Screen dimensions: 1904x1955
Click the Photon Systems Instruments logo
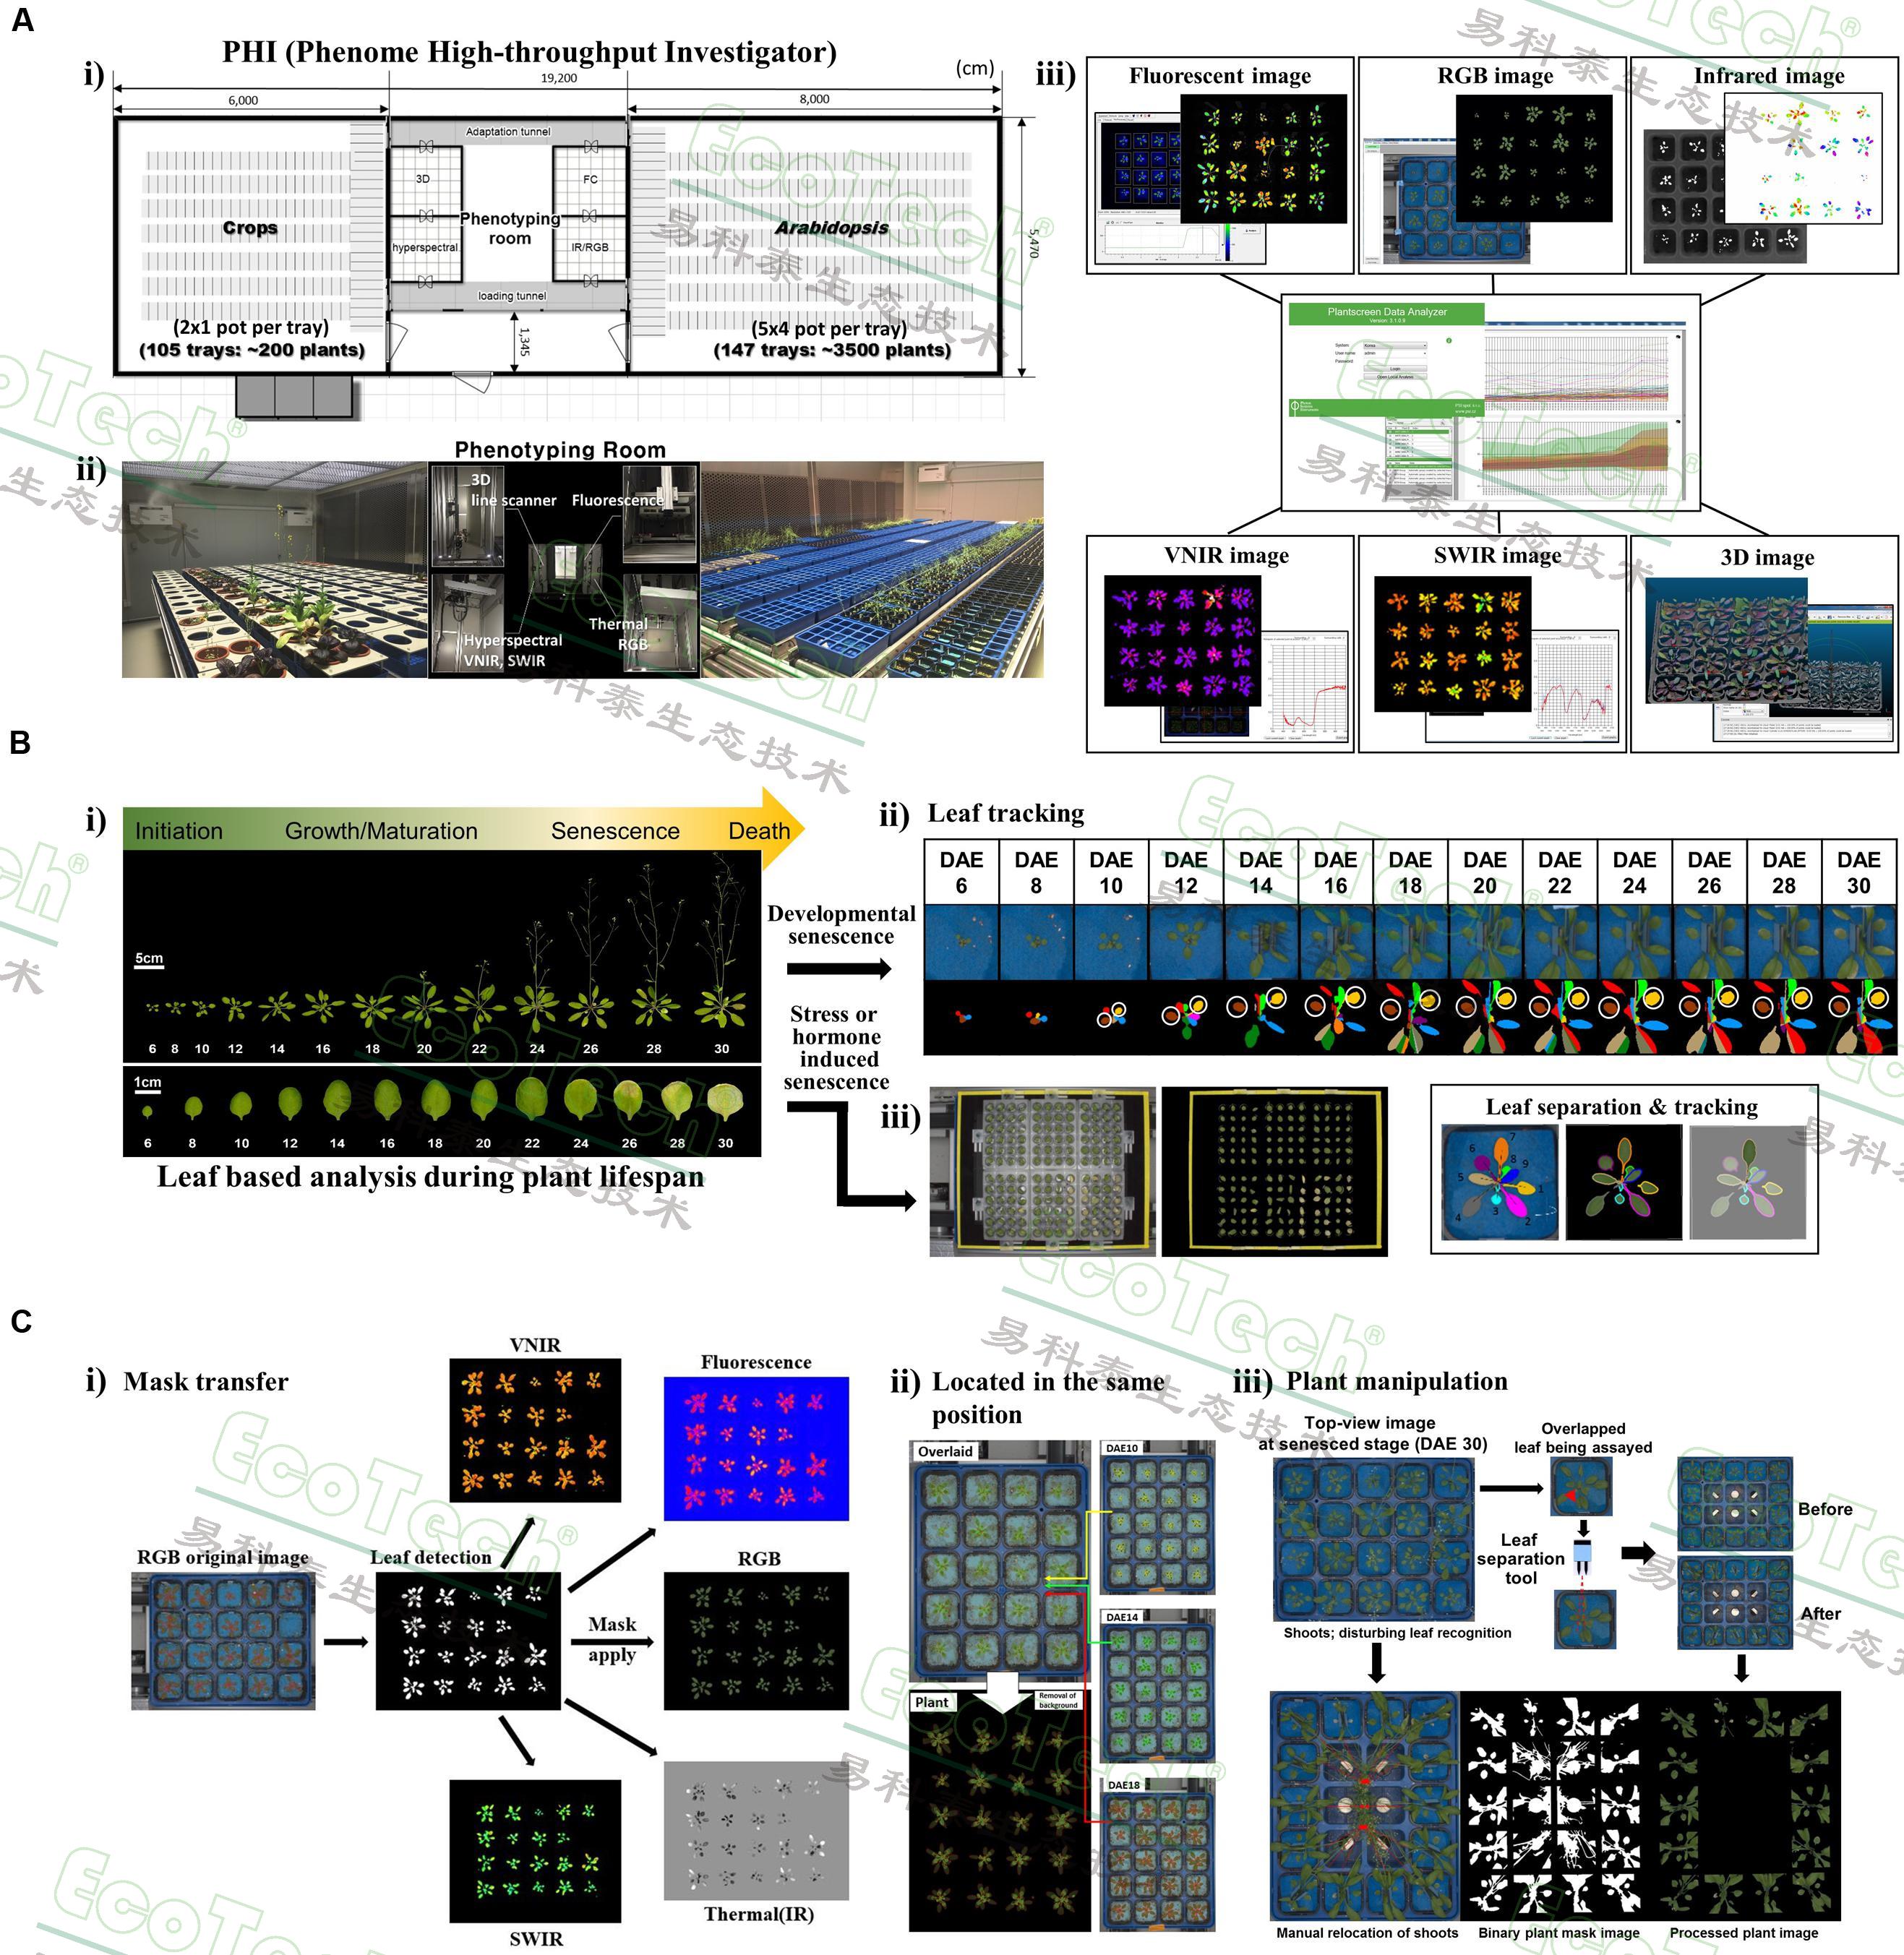click(x=1305, y=407)
